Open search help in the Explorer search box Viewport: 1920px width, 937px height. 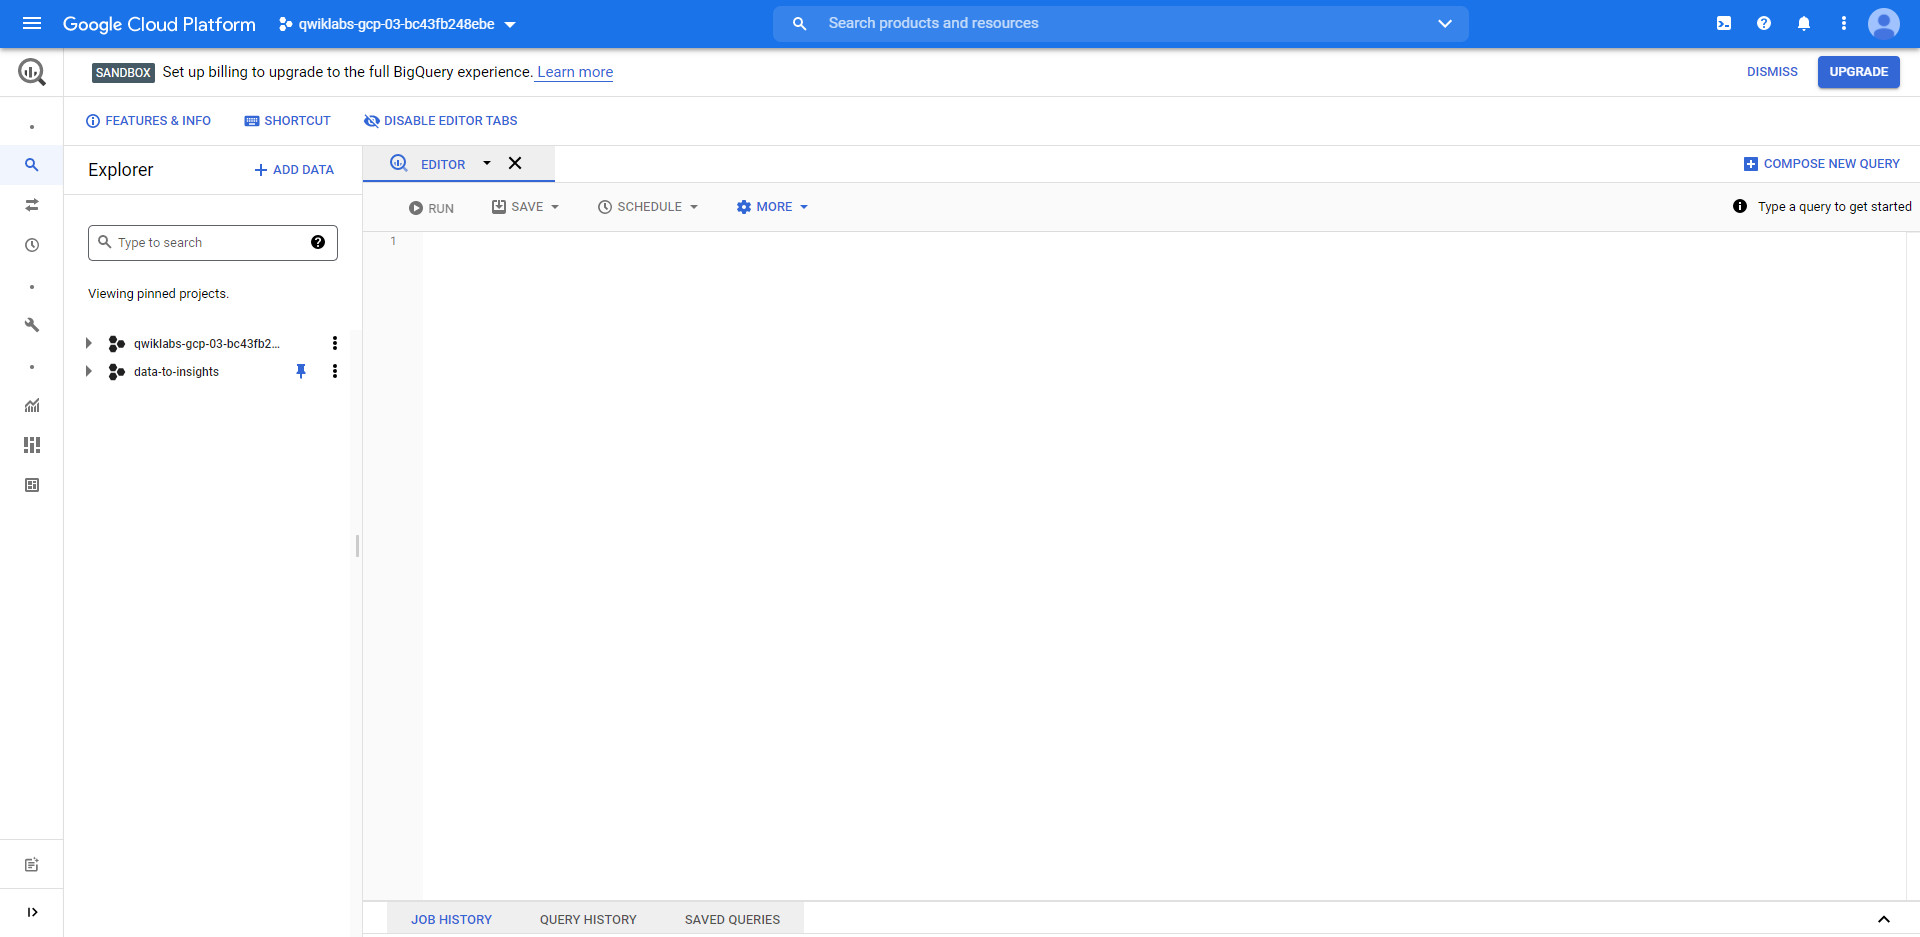tap(317, 242)
